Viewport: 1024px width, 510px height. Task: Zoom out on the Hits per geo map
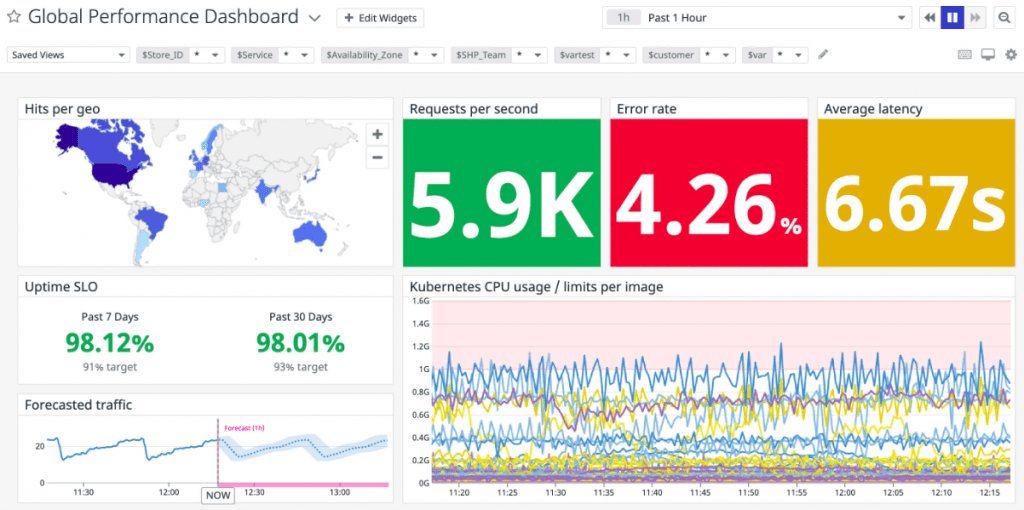377,157
